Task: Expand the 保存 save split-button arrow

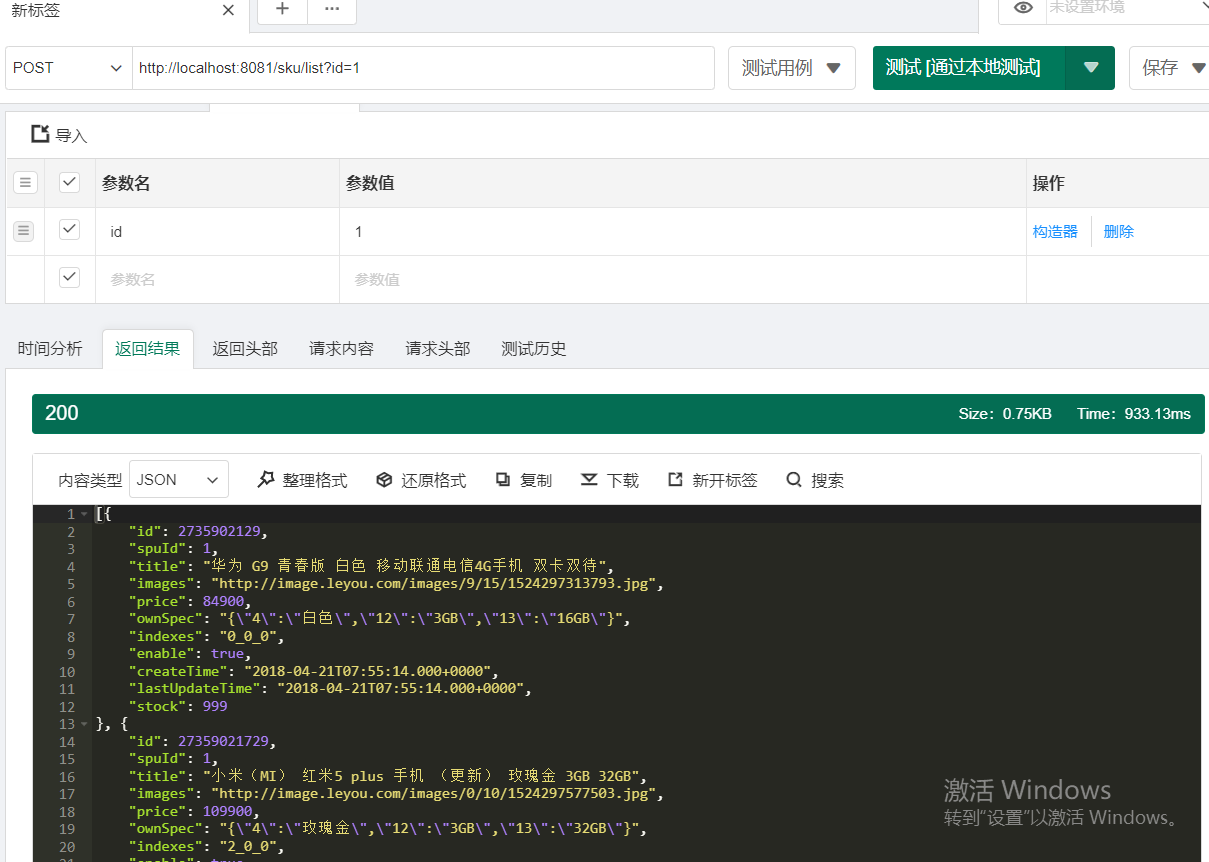Action: [x=1198, y=67]
